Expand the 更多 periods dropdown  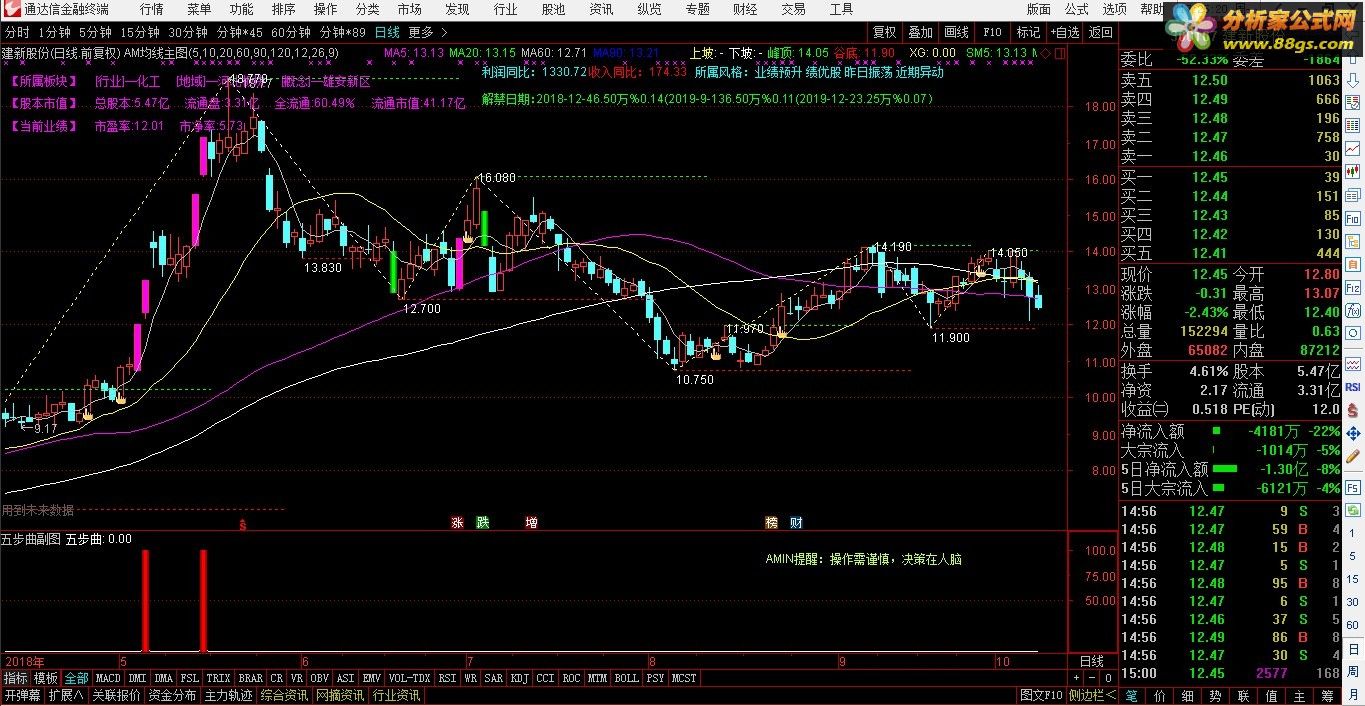point(428,32)
